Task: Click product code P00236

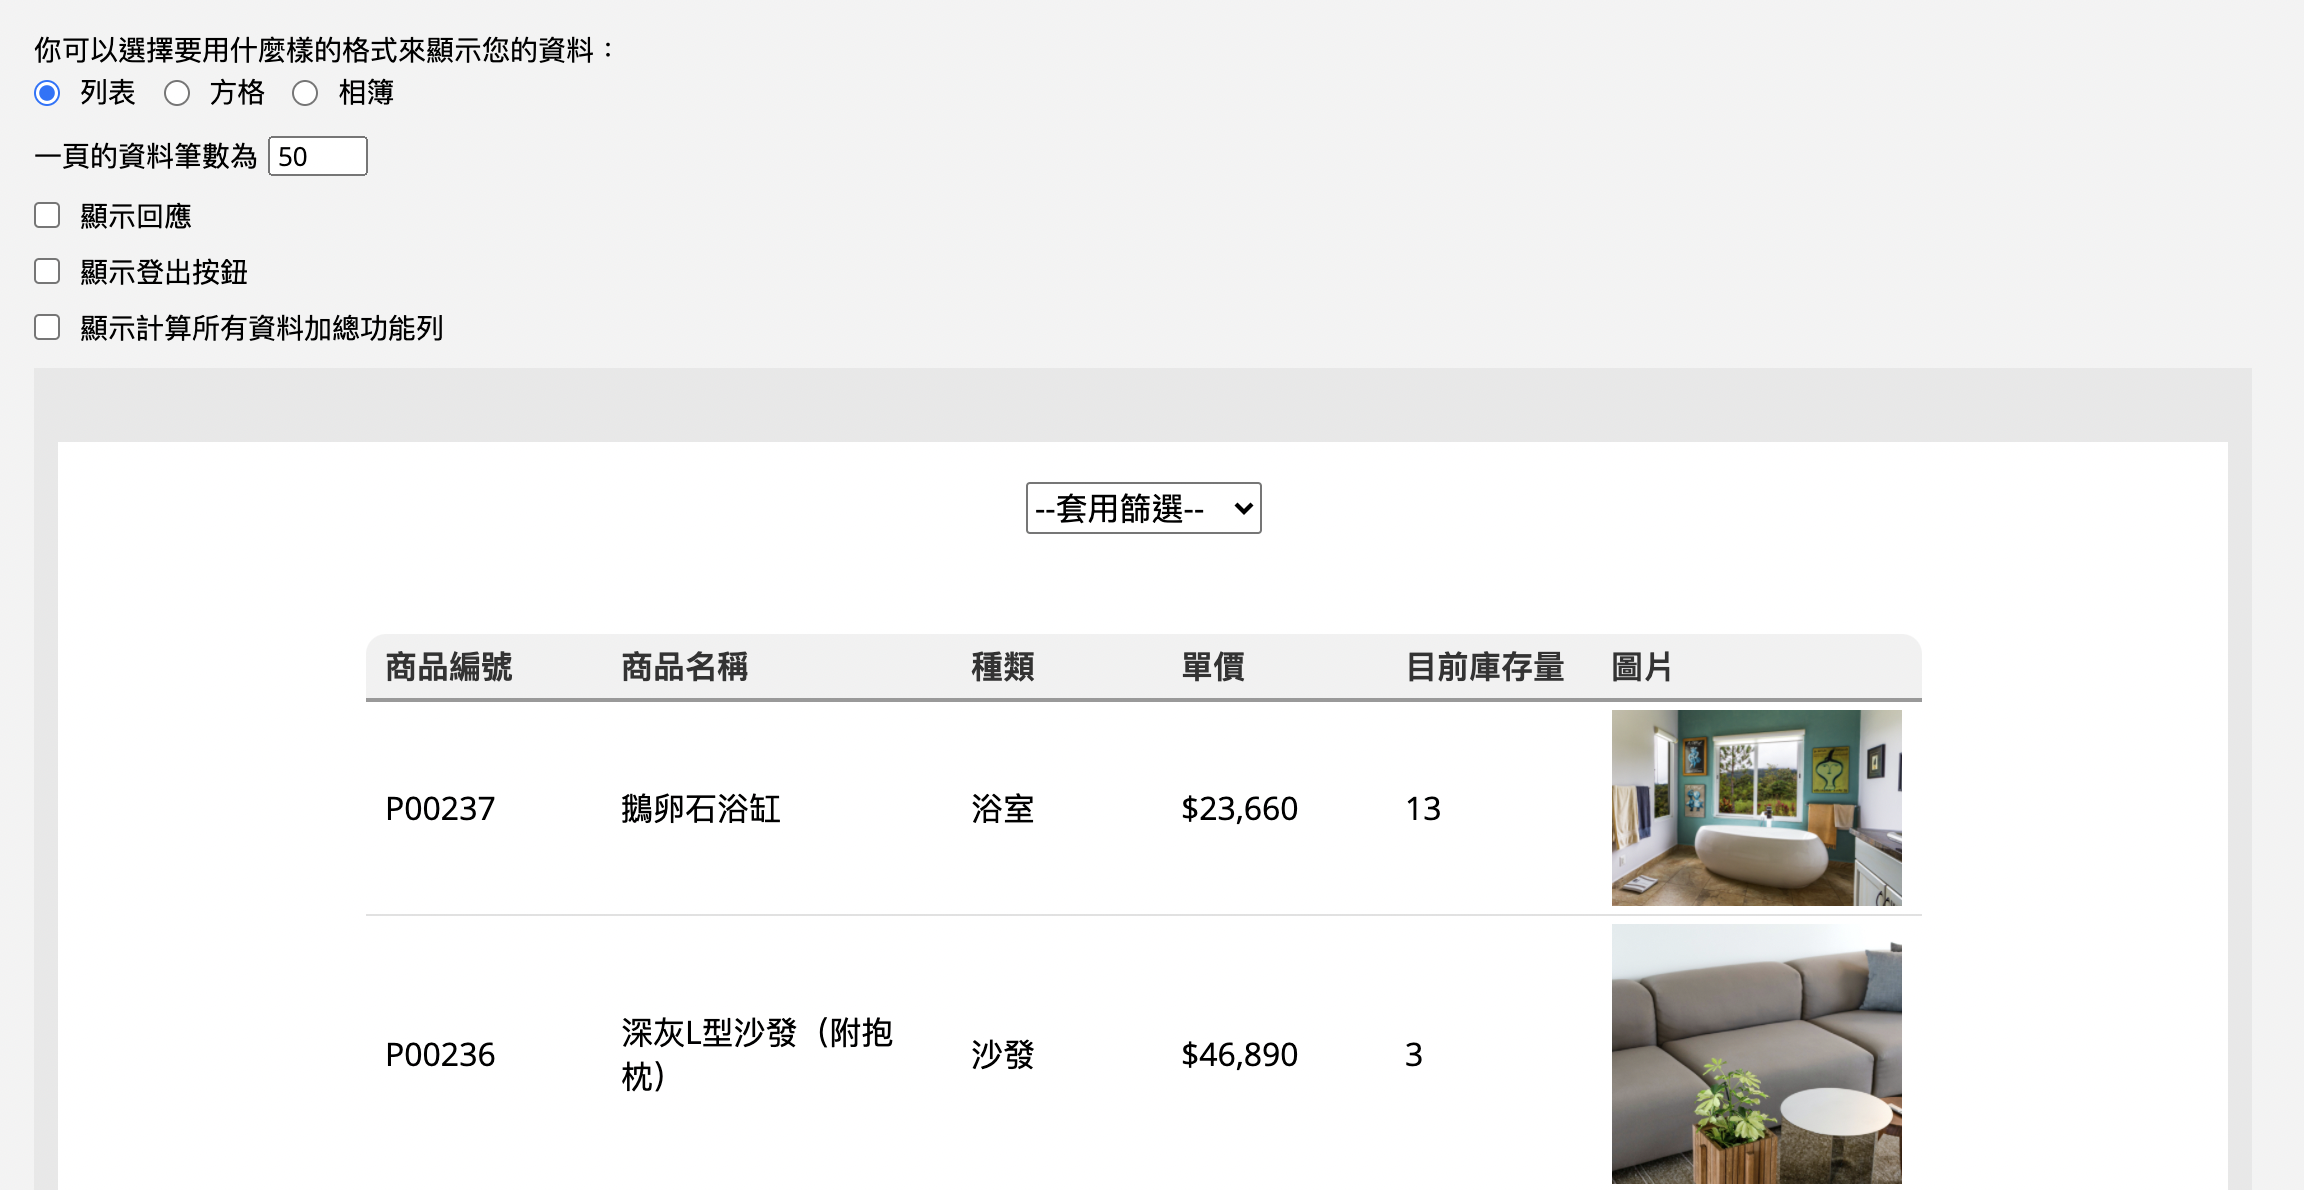Action: tap(440, 1054)
